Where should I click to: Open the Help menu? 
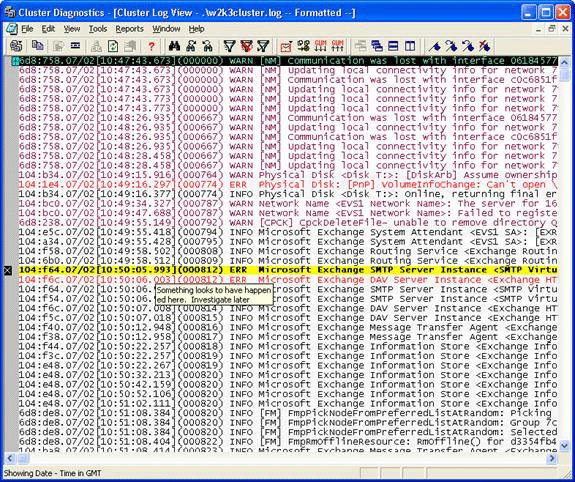click(197, 29)
